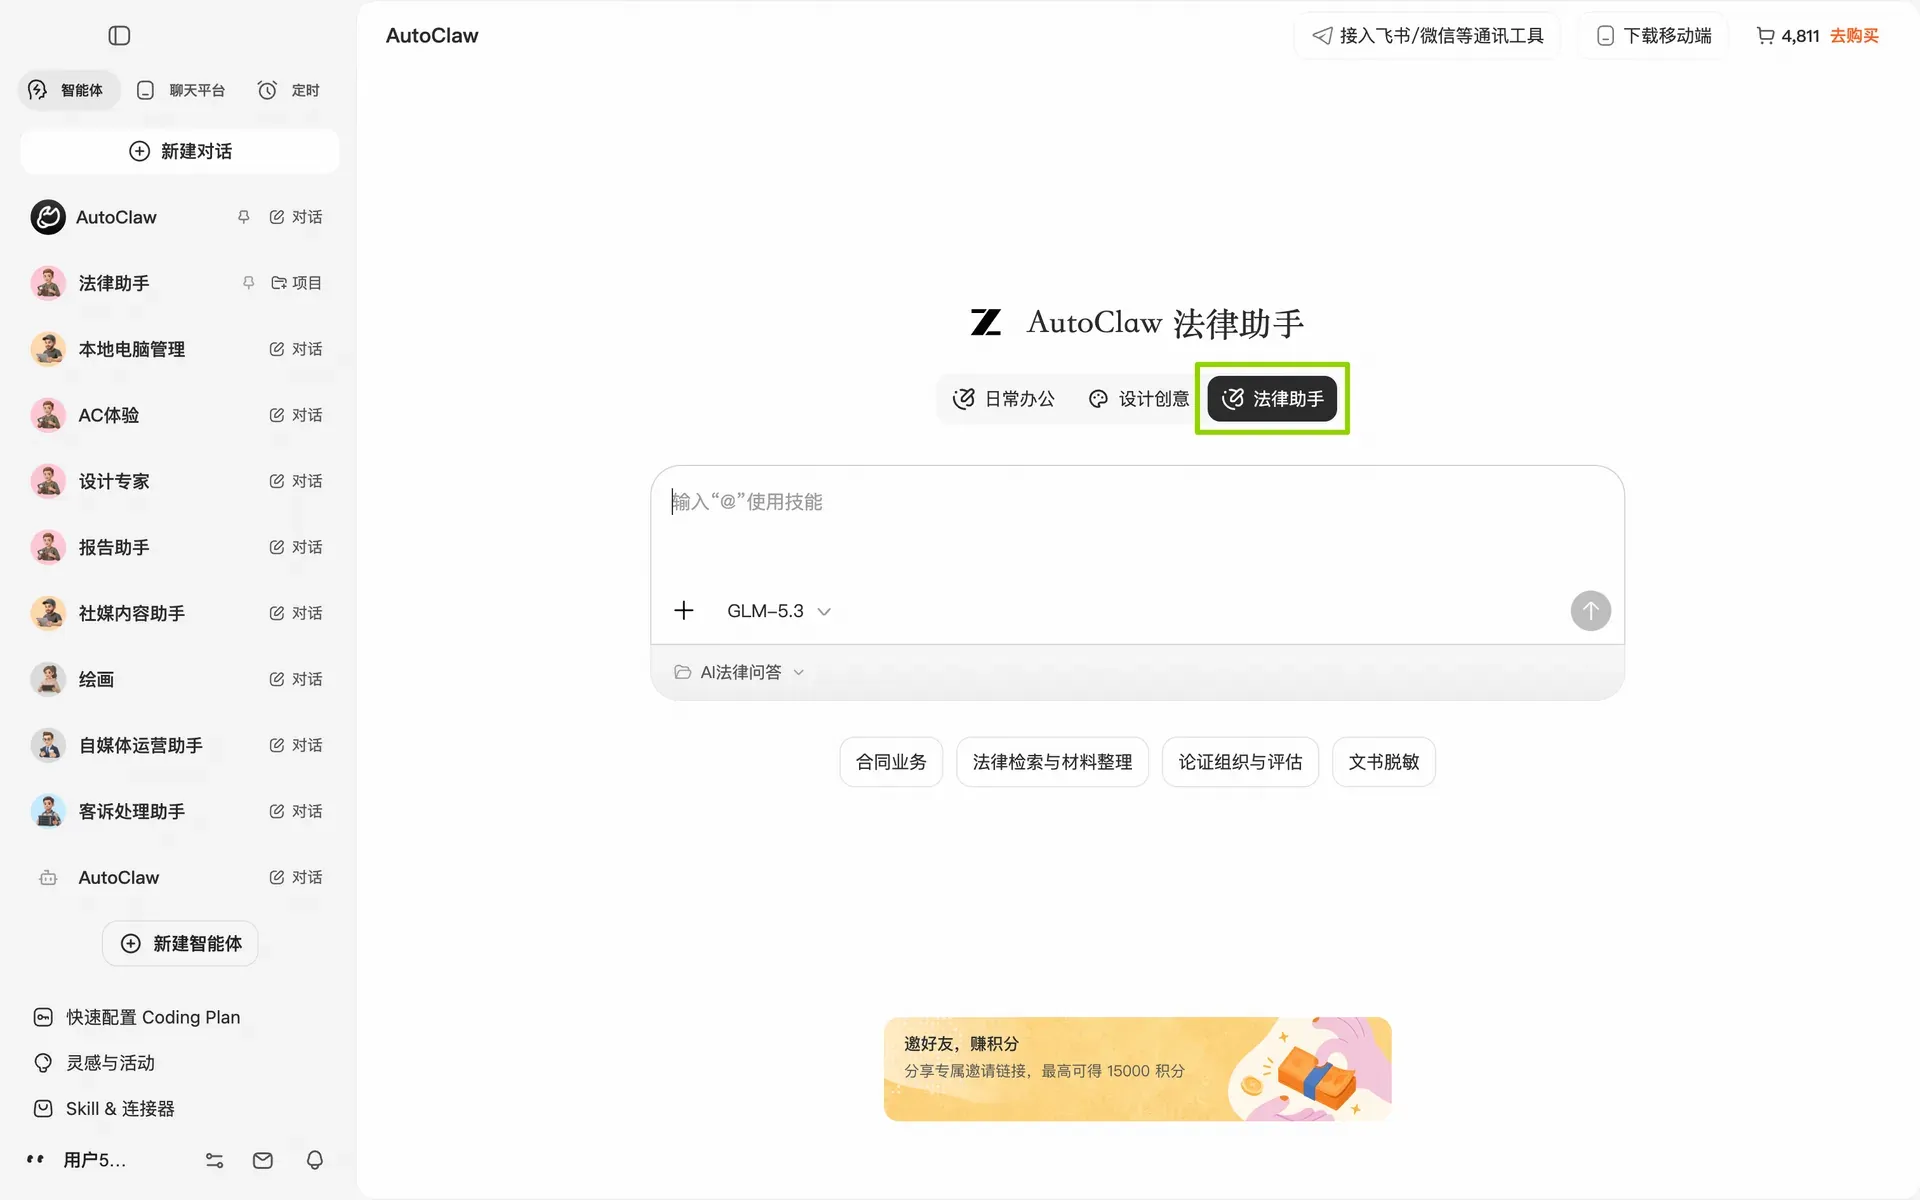Pin the AutoClaw agent

(x=243, y=217)
